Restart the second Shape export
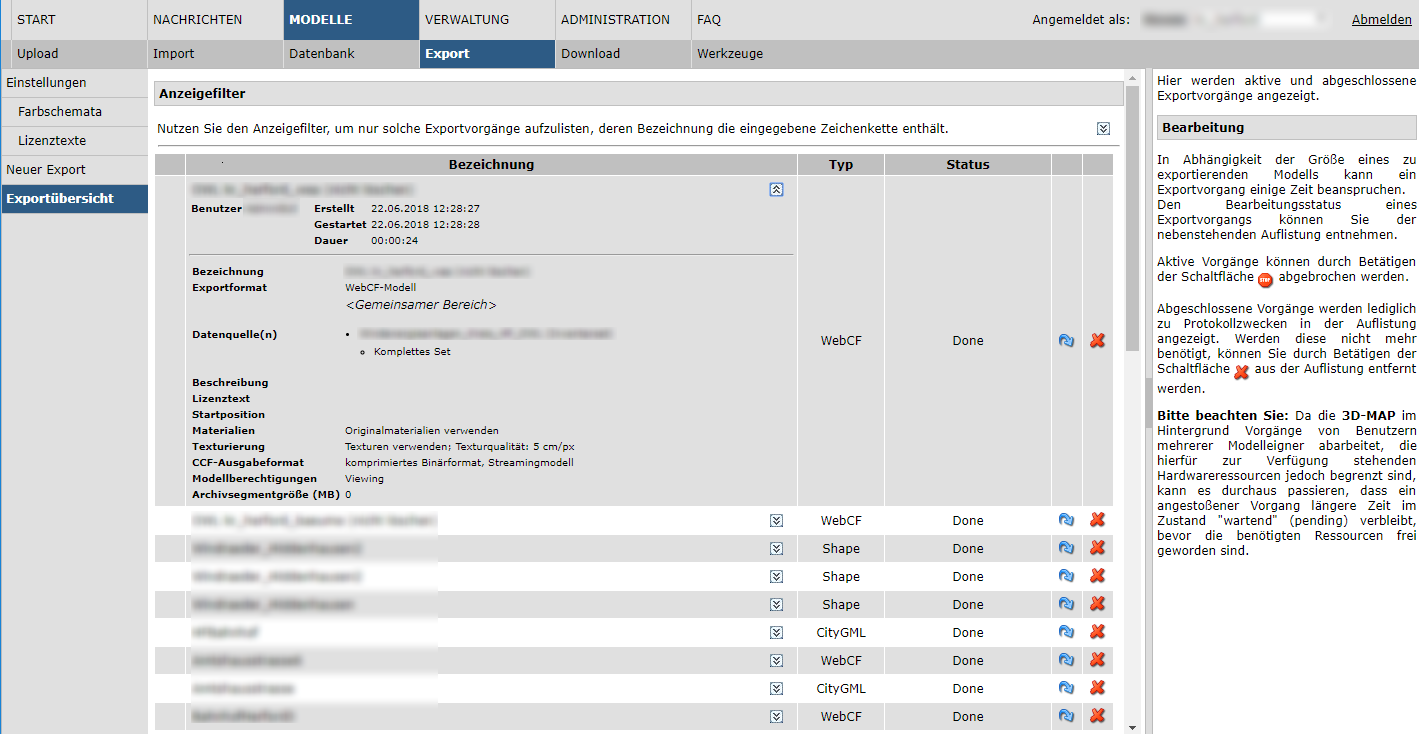 click(x=1066, y=576)
